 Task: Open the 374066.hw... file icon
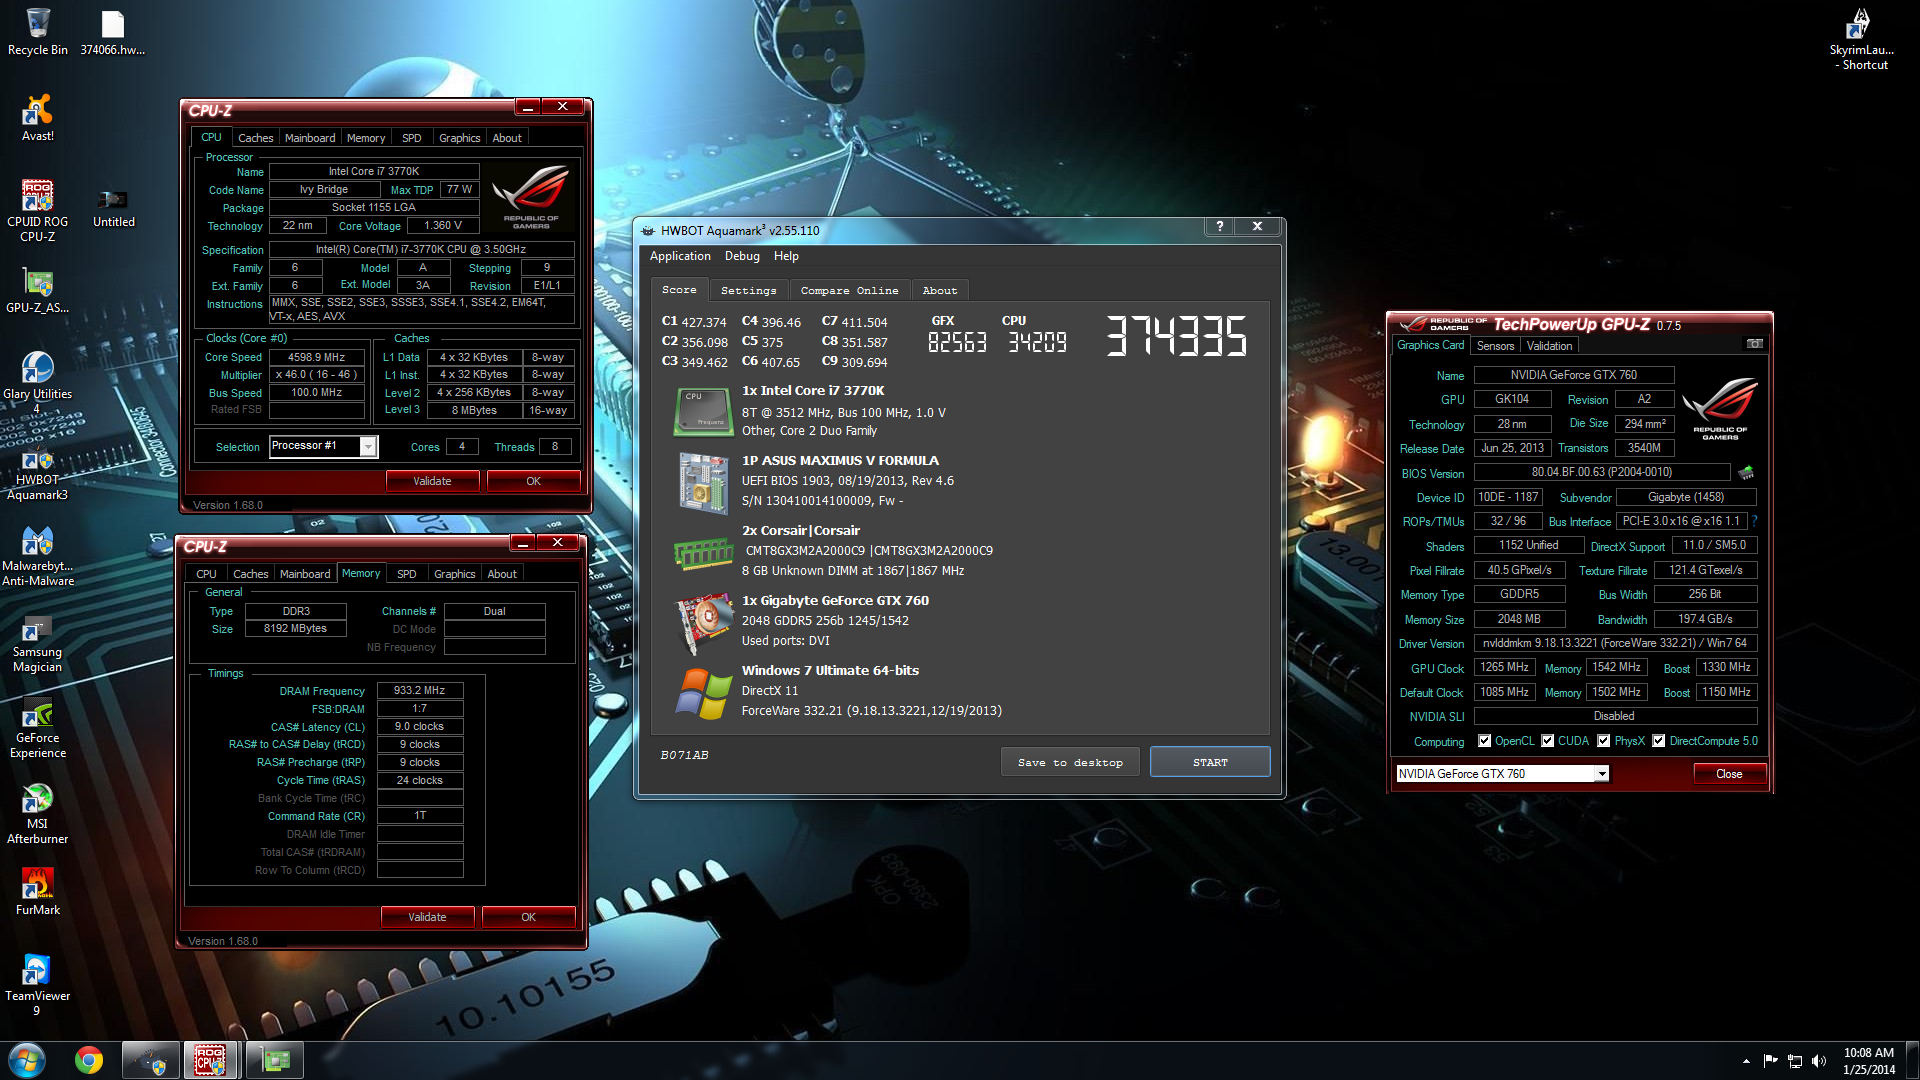[112, 32]
